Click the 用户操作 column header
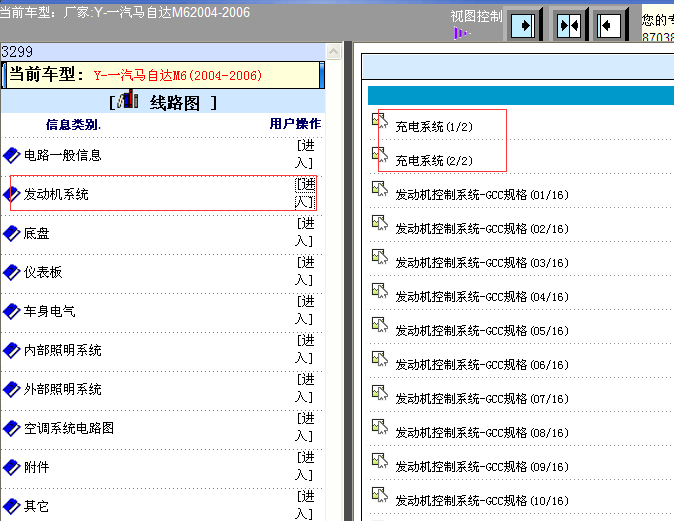 [x=295, y=124]
